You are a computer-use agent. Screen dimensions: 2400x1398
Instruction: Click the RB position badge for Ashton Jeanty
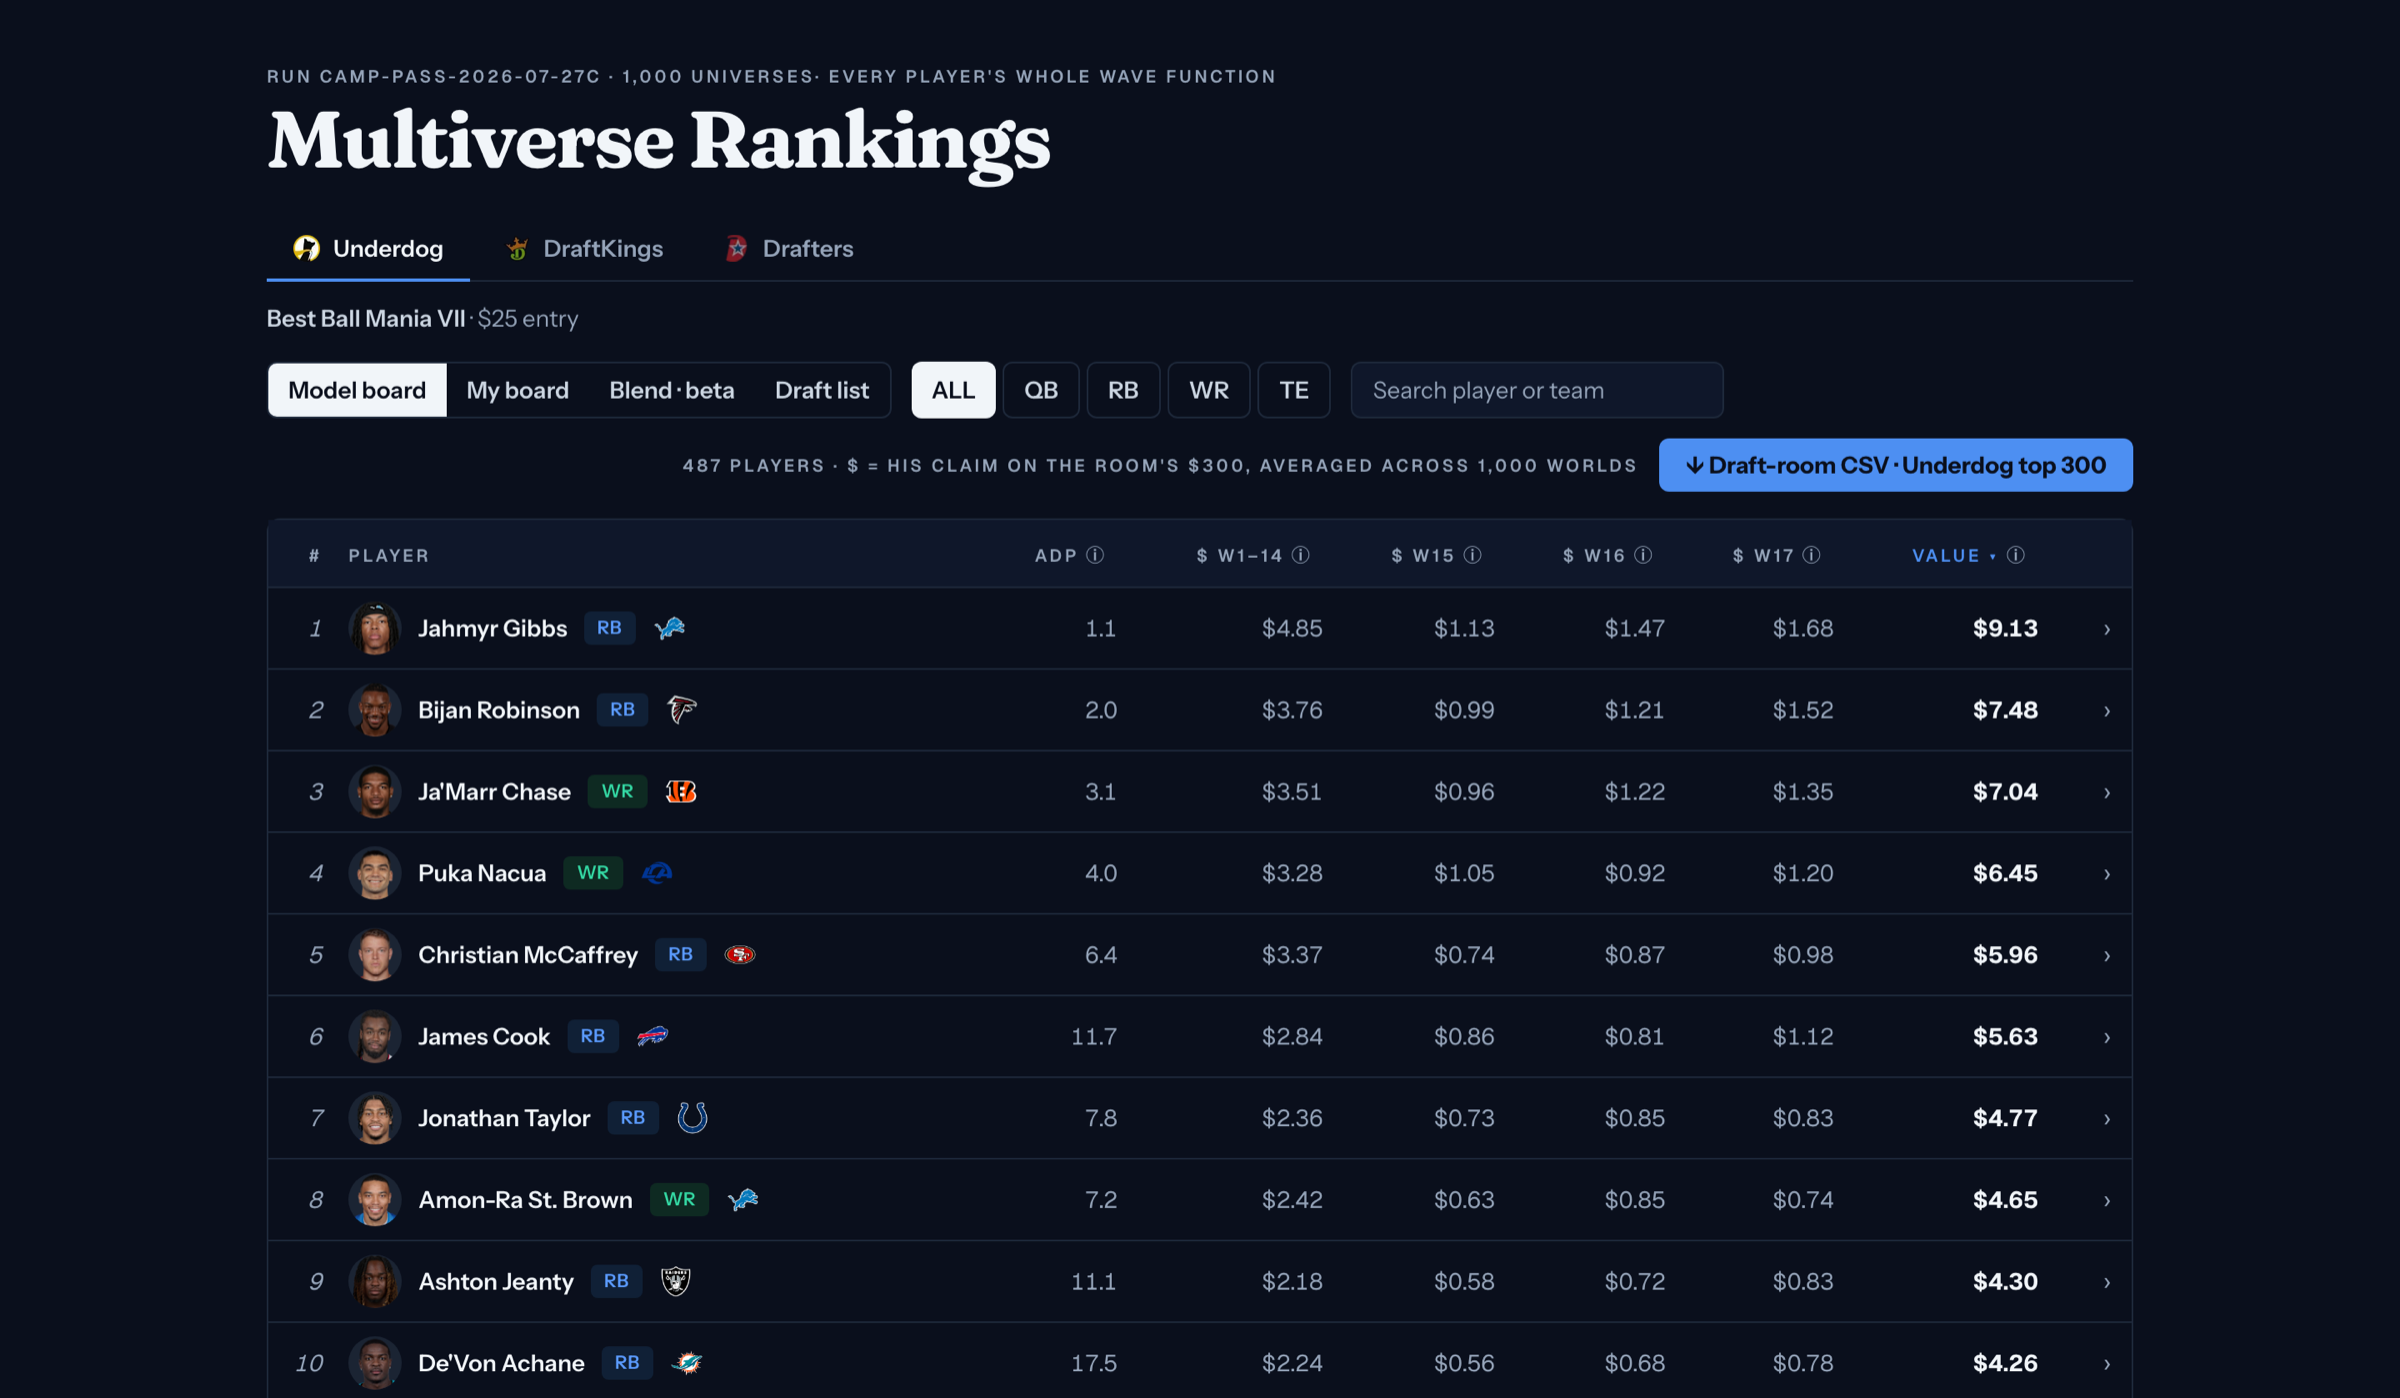pos(616,1281)
